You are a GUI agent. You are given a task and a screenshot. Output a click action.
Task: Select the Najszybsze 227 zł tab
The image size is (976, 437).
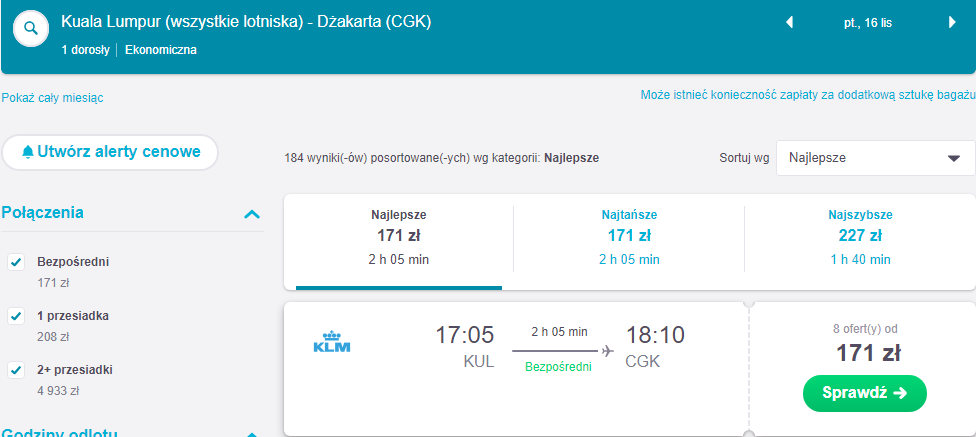860,242
